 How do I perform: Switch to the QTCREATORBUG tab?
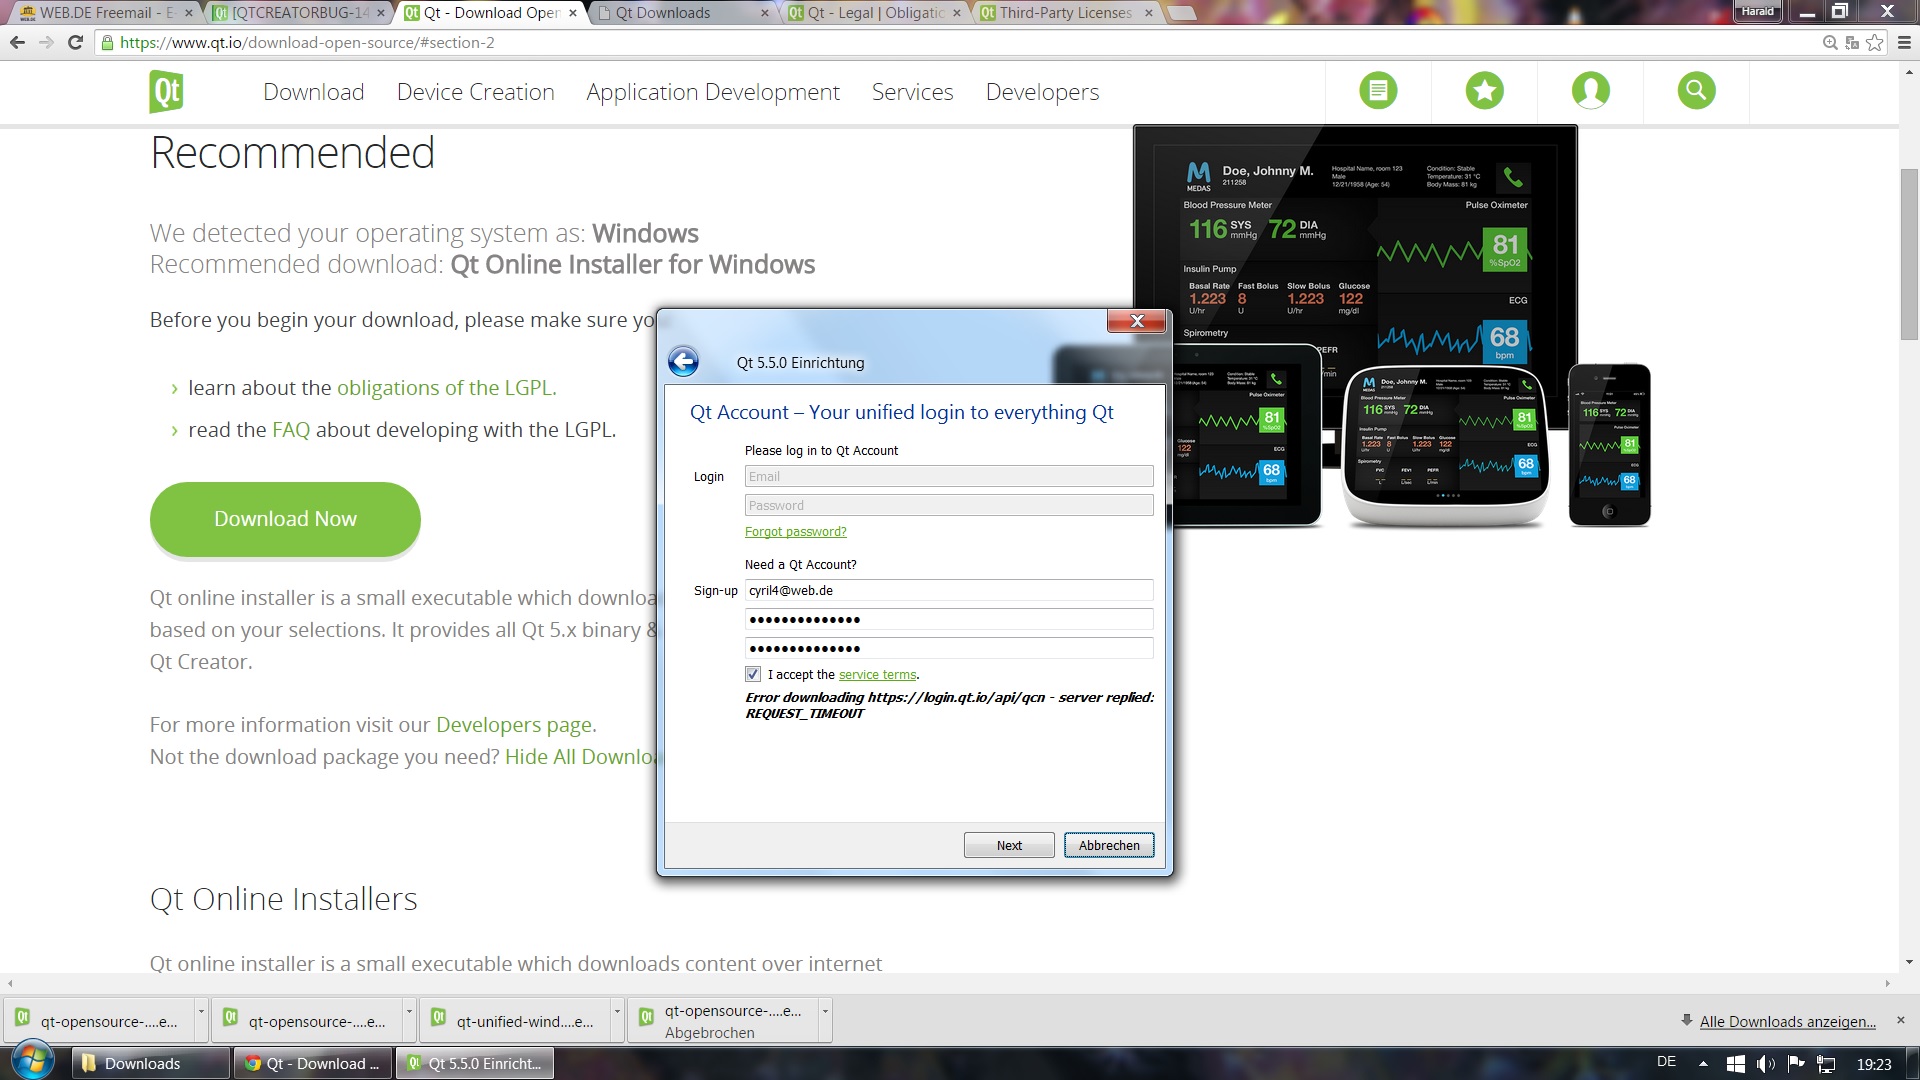click(x=298, y=13)
